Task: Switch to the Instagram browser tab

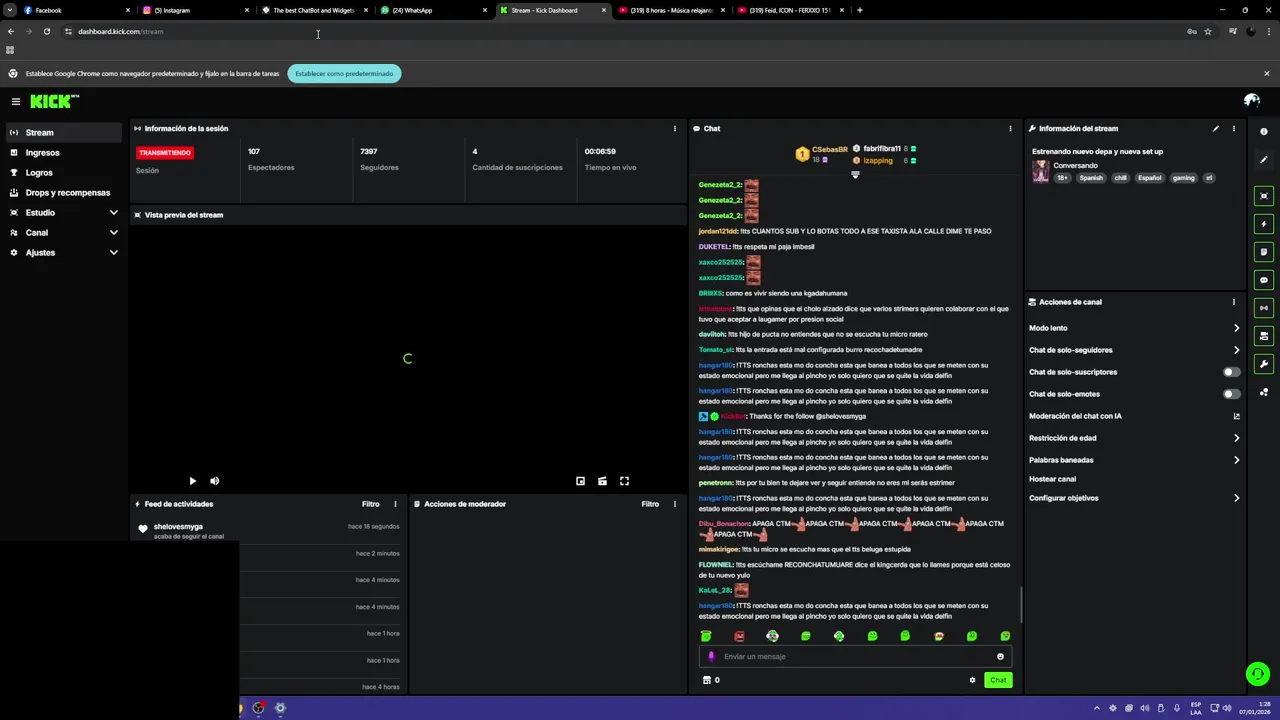Action: coord(195,10)
